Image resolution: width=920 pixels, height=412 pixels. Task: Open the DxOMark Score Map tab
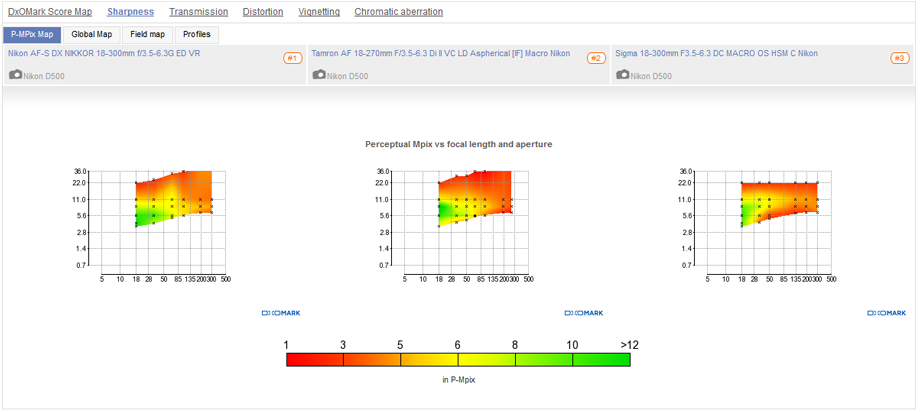tap(50, 12)
